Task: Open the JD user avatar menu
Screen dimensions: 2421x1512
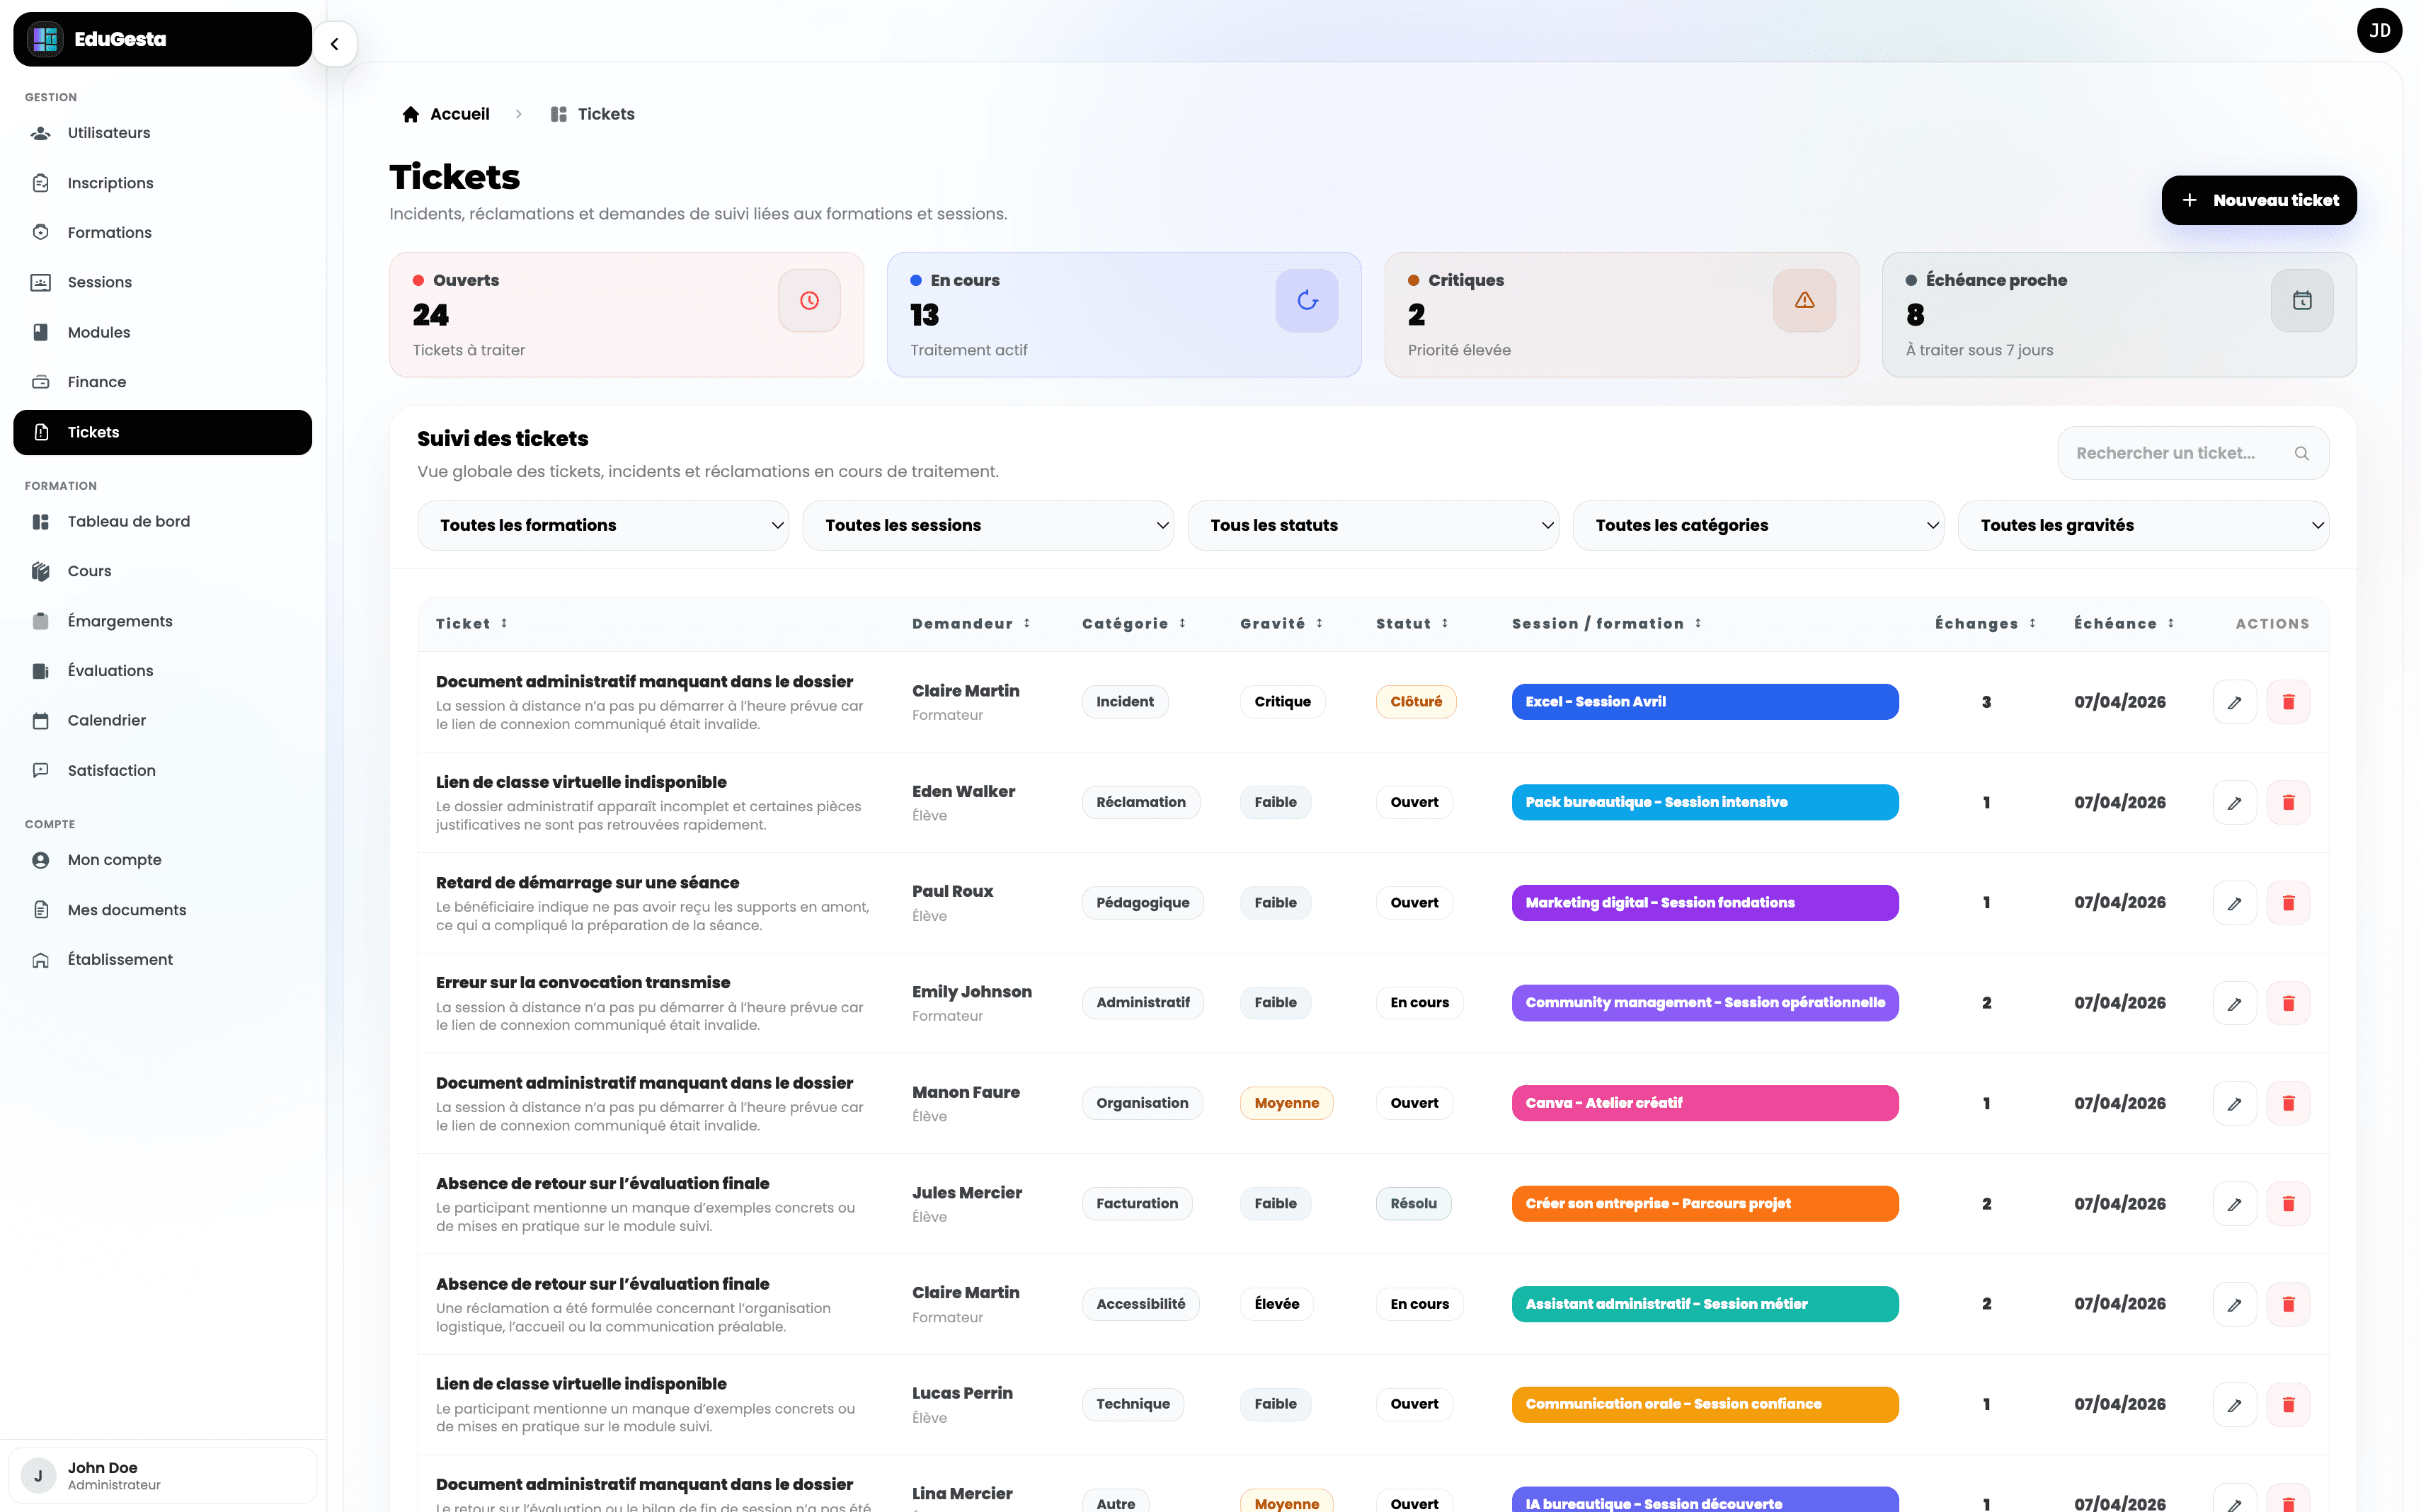Action: (2379, 31)
